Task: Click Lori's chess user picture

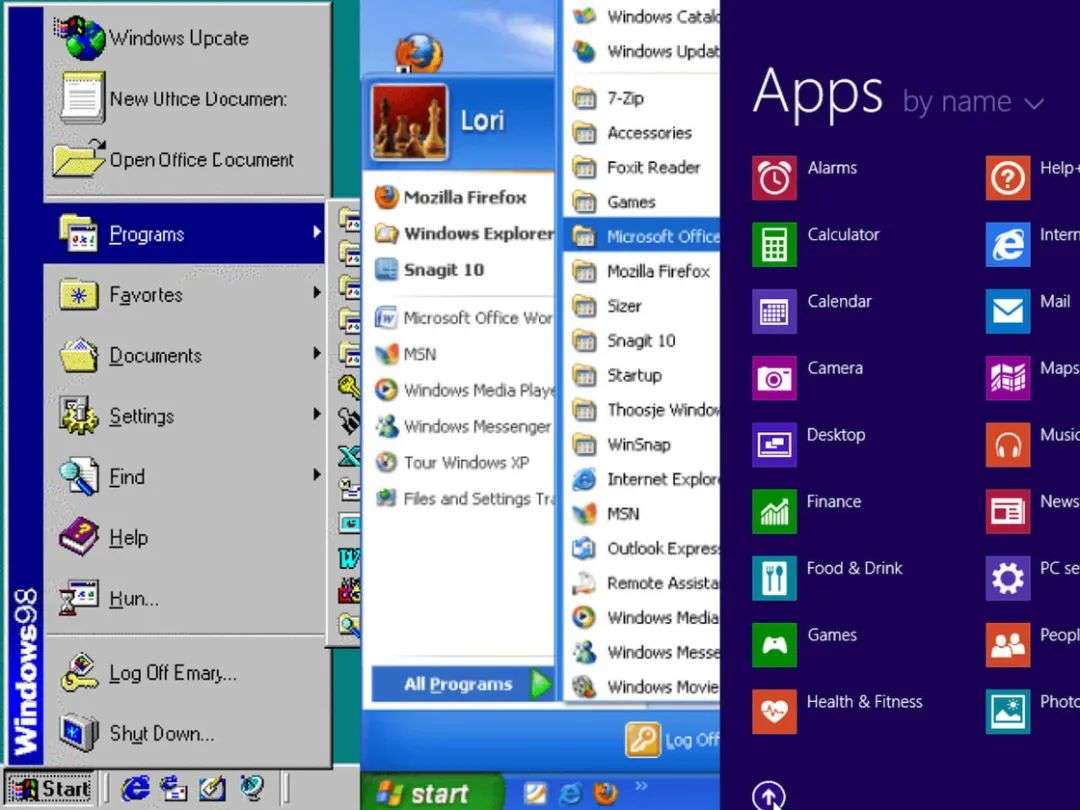Action: [410, 122]
